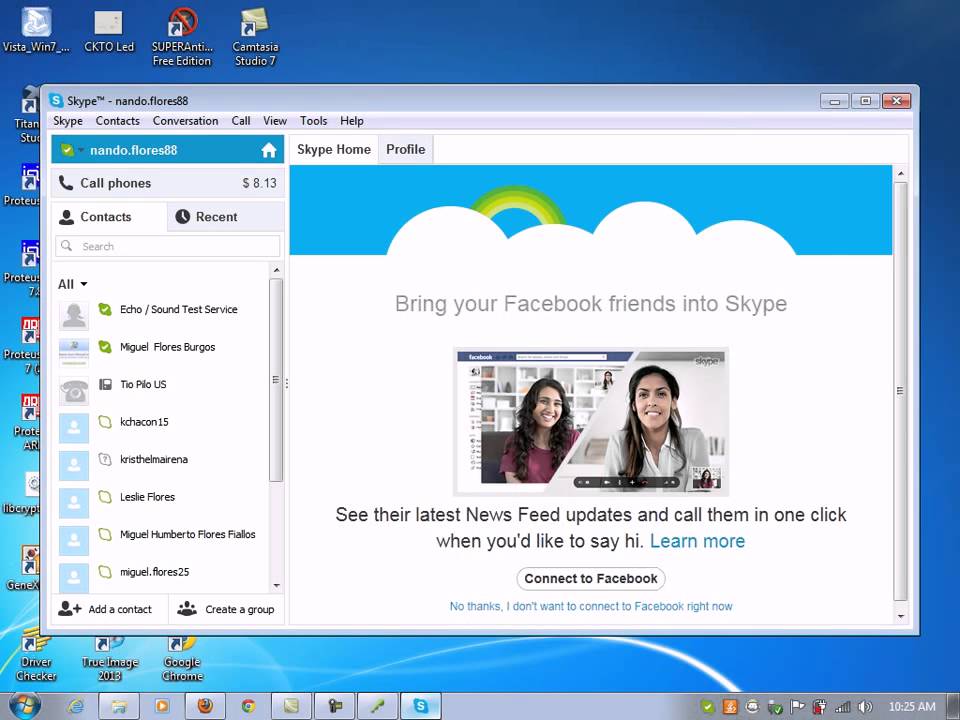Click the Windows Explorer taskbar icon

click(119, 706)
